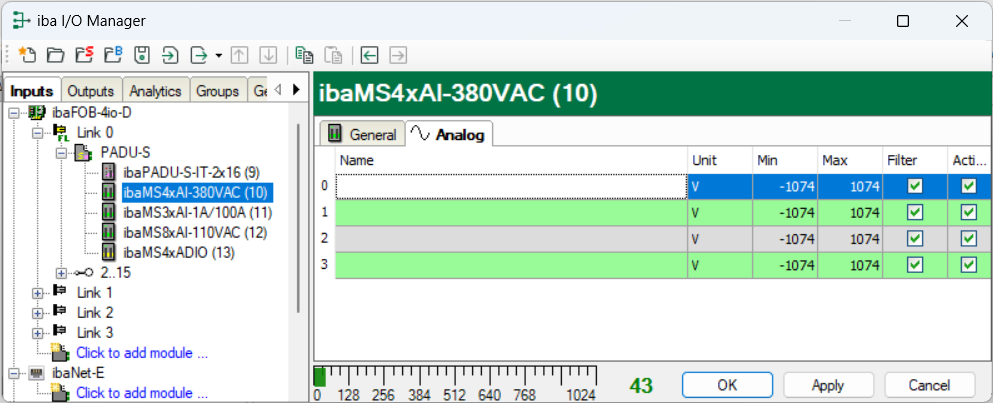Click the Import icon with arrow entering page
993x403 pixels.
coord(170,55)
